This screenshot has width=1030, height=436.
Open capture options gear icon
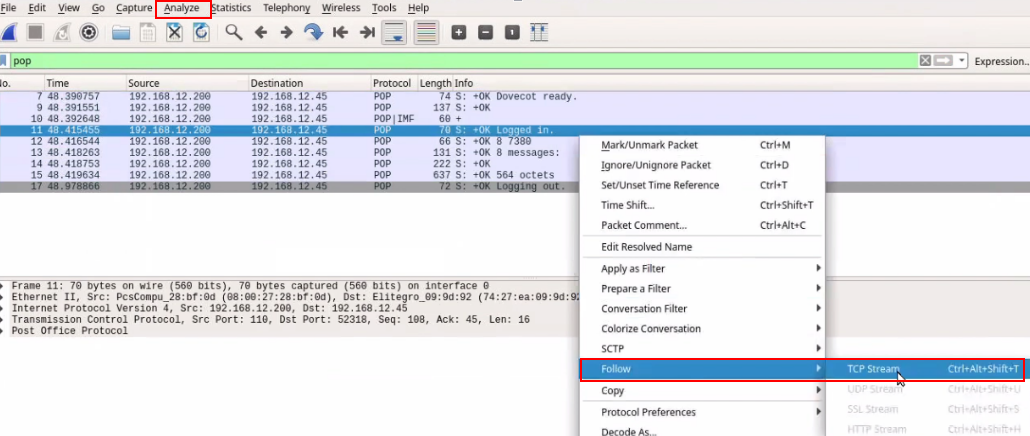[89, 32]
